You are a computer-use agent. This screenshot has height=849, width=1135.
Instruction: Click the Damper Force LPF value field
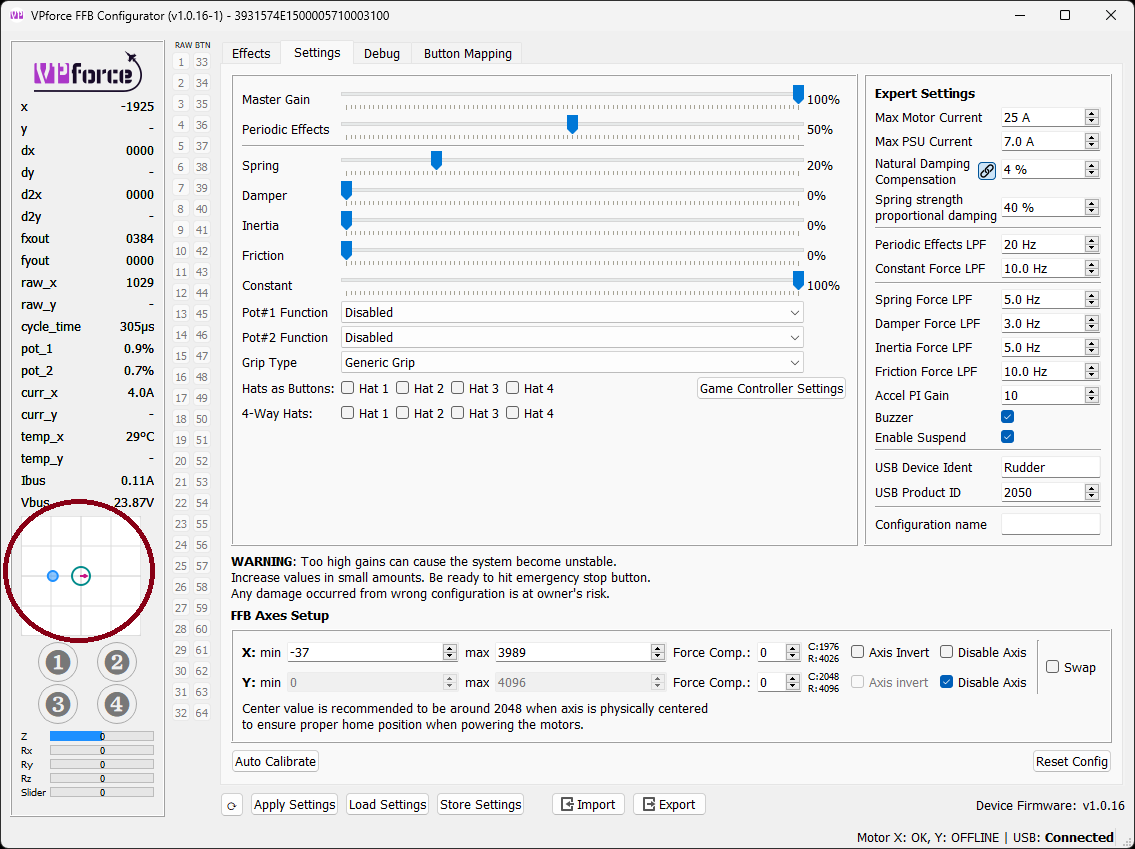[x=1044, y=324]
